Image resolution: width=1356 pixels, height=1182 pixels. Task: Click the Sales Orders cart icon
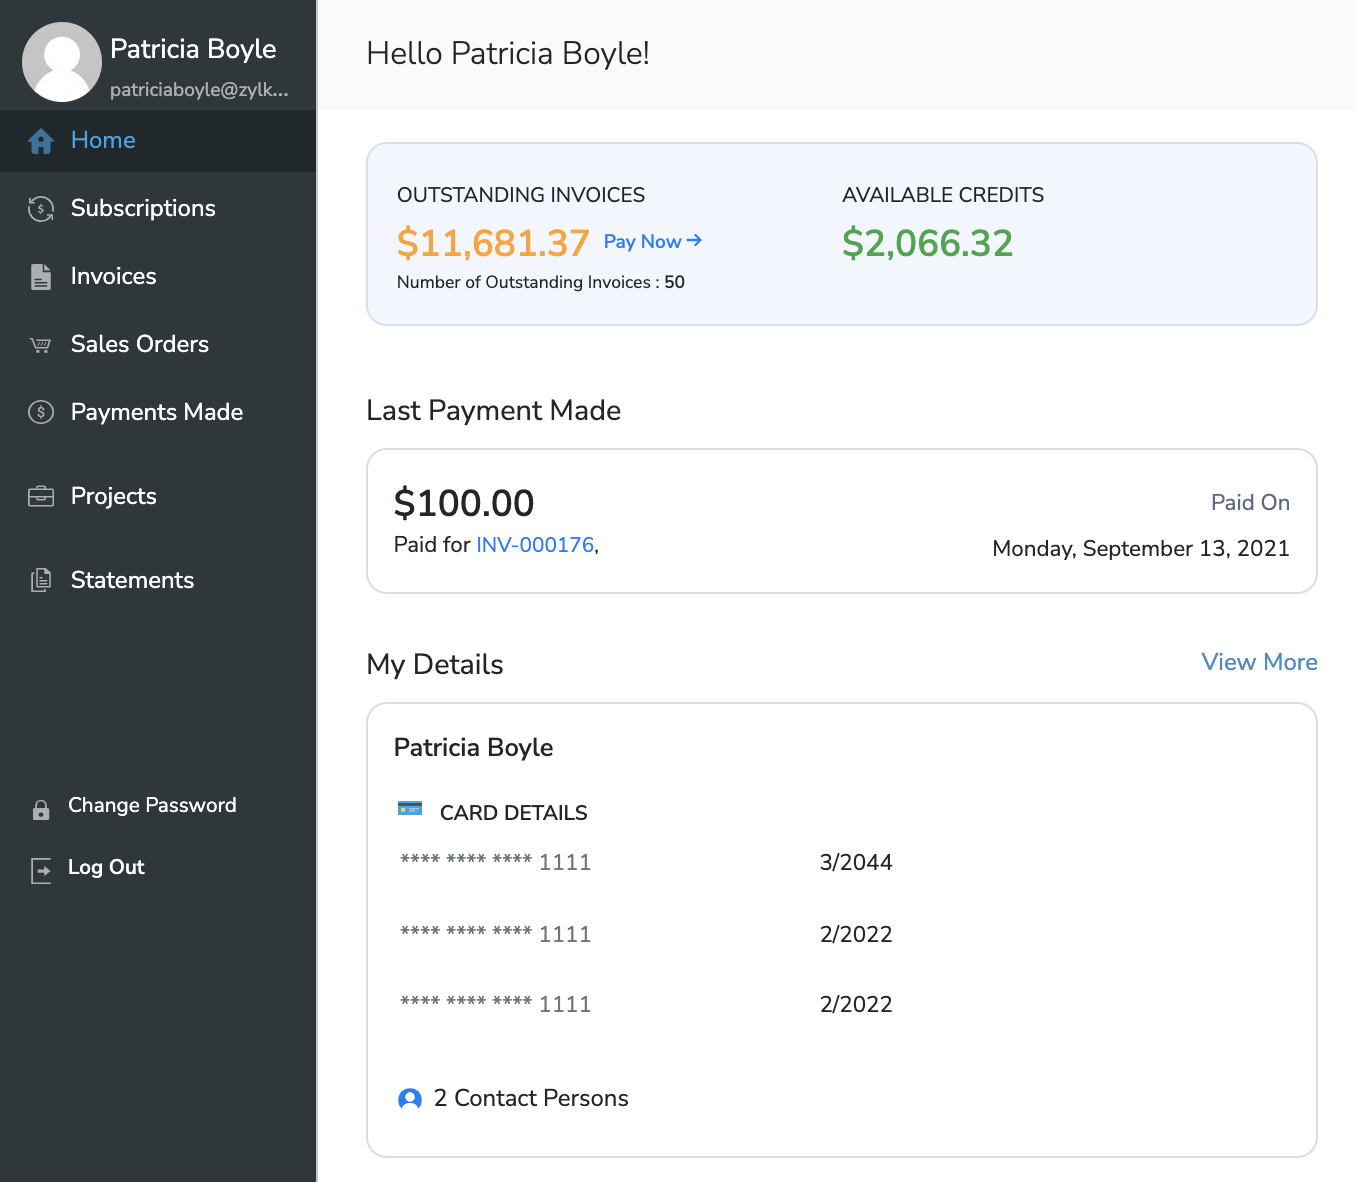[41, 344]
